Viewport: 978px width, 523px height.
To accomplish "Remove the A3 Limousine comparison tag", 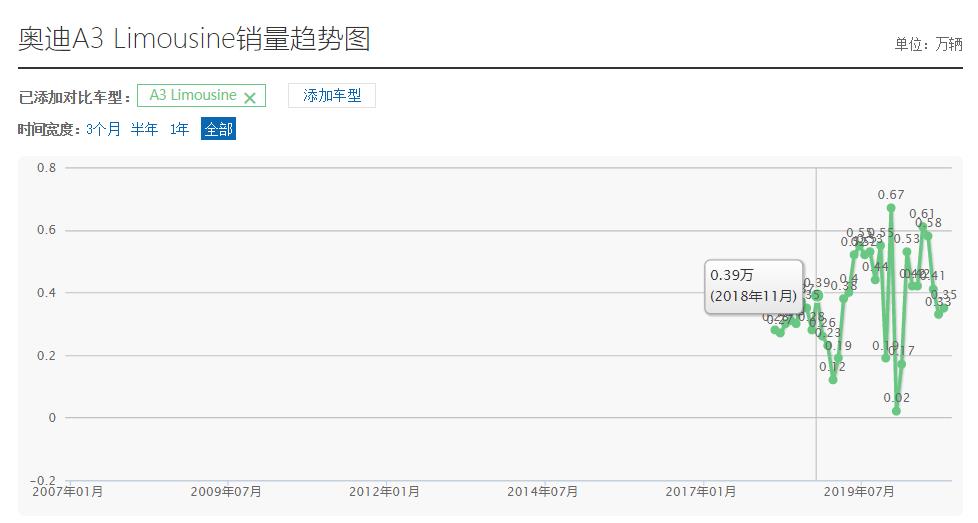I will (x=250, y=98).
